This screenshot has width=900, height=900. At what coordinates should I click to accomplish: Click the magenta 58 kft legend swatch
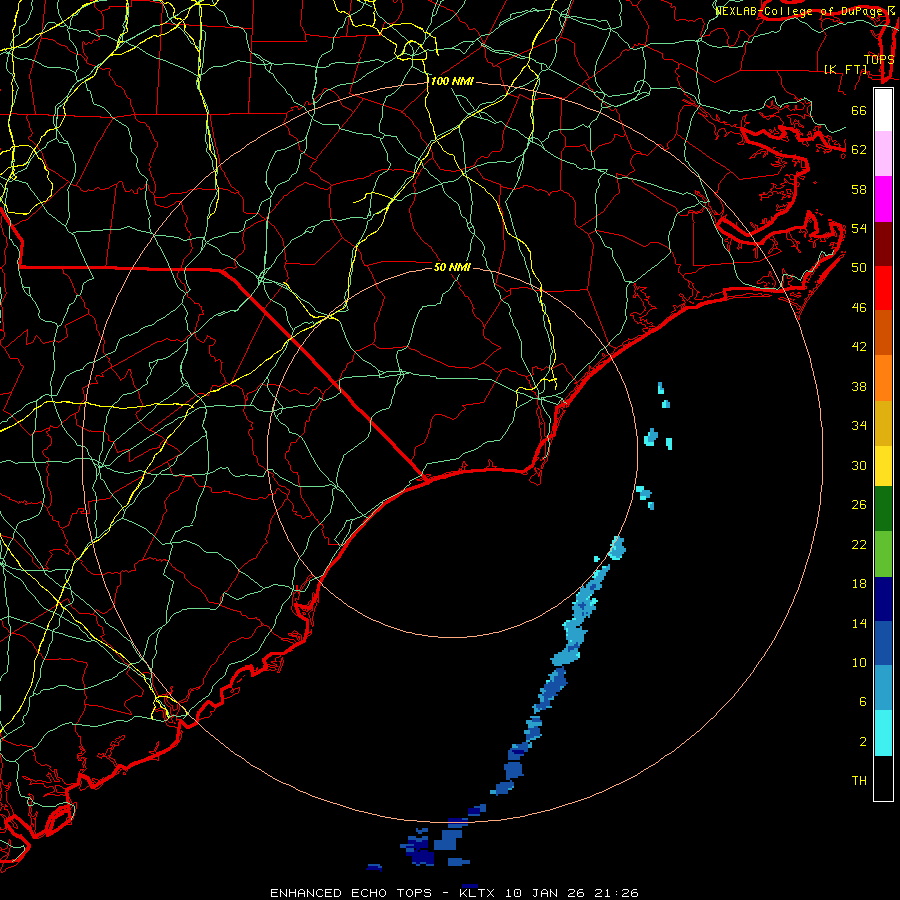pos(883,199)
